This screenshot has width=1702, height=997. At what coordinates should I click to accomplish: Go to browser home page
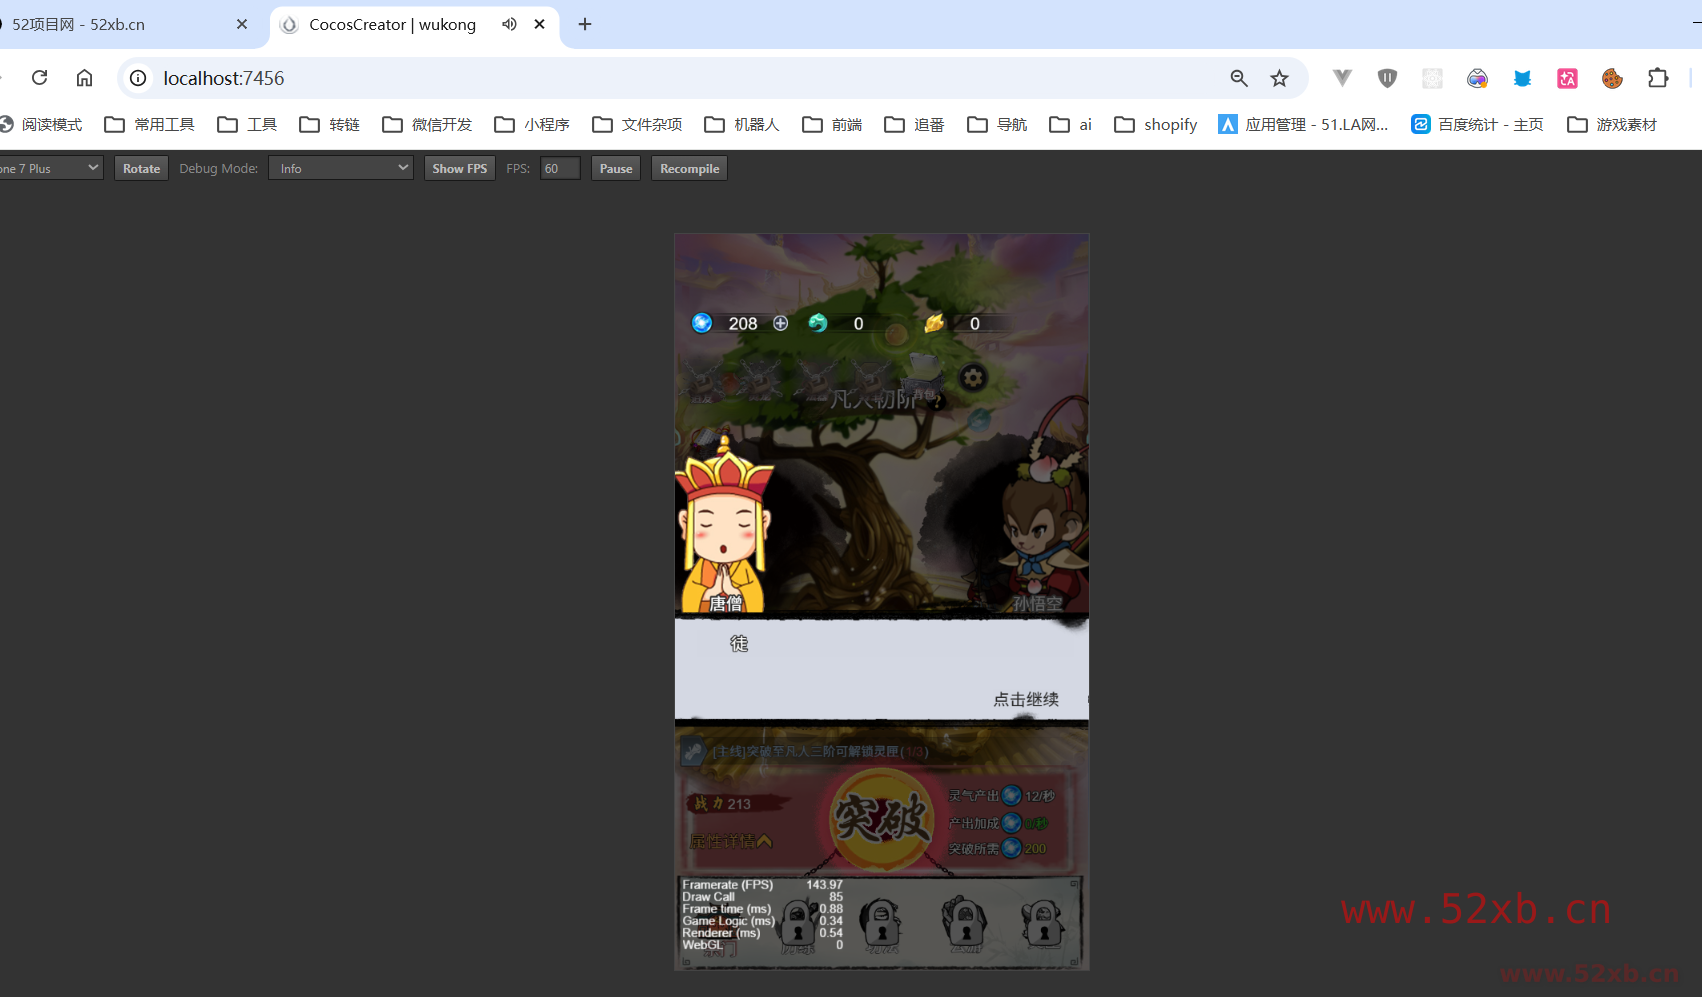[x=85, y=78]
